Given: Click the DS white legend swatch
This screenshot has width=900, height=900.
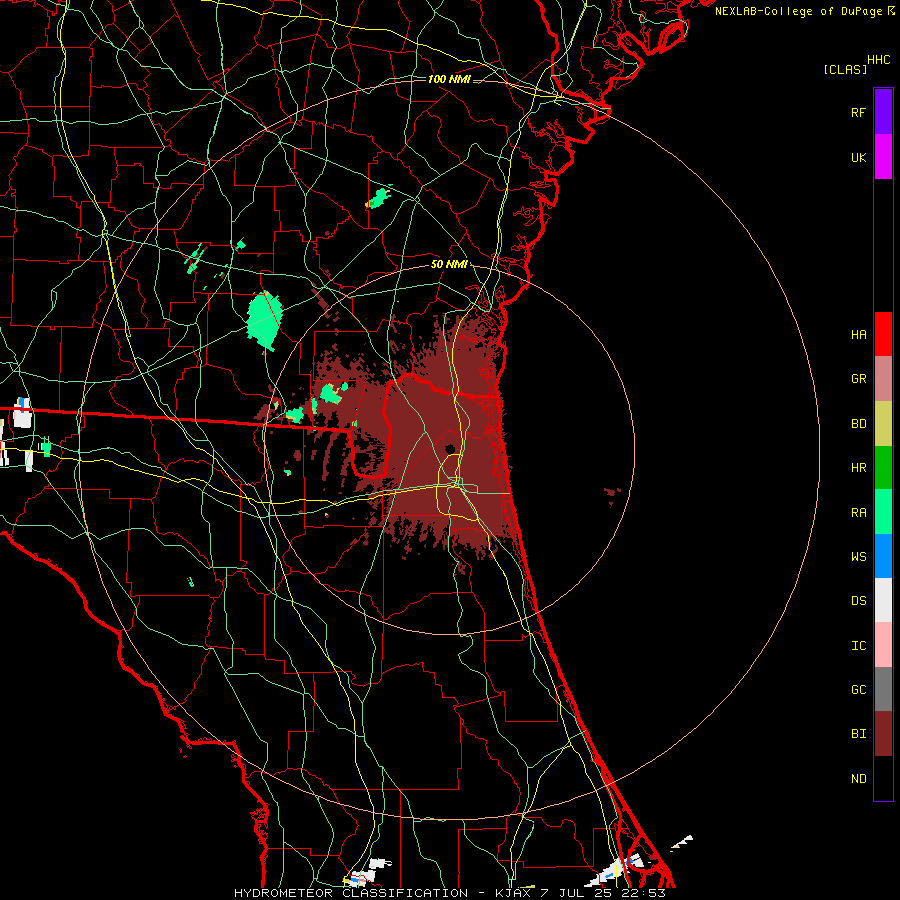Looking at the screenshot, I should coord(883,600).
